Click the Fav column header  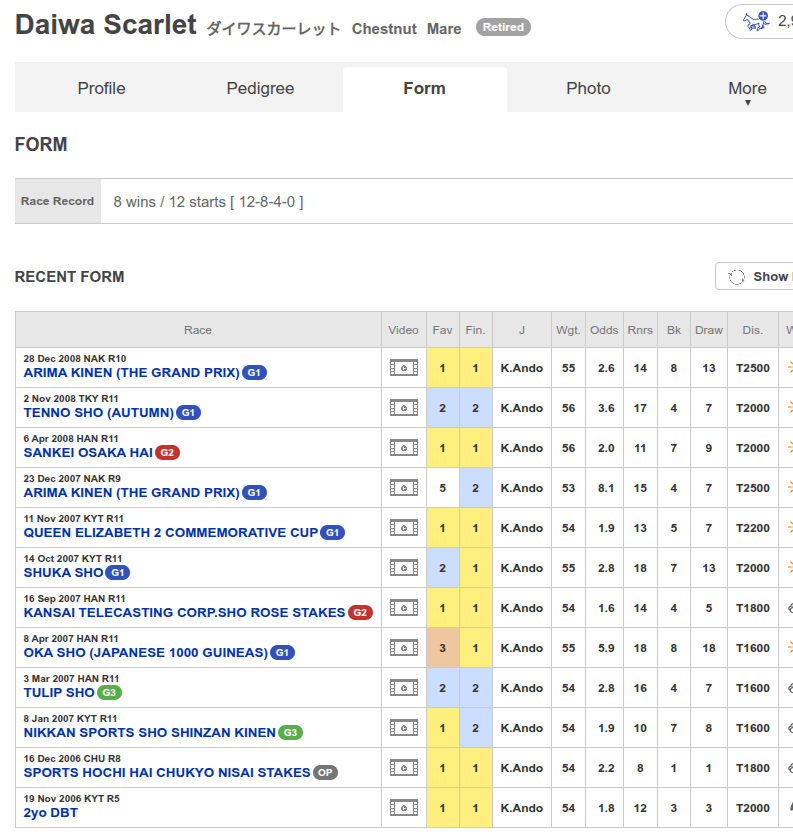pyautogui.click(x=442, y=330)
